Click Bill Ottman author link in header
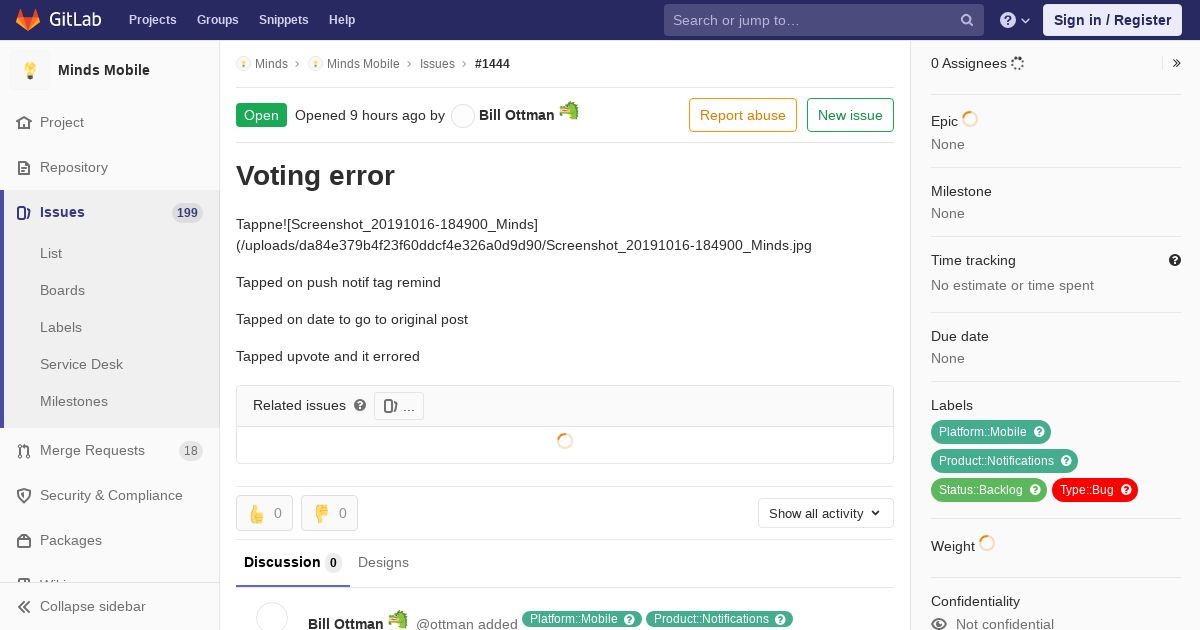This screenshot has height=630, width=1200. click(x=516, y=115)
